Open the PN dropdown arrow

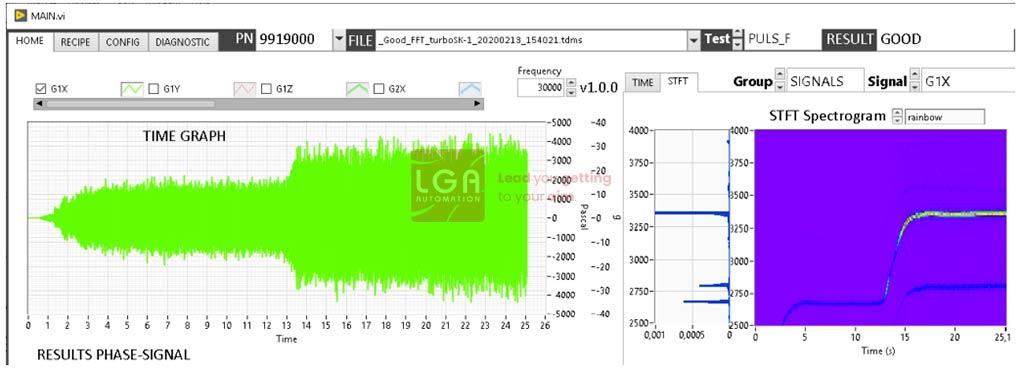click(339, 39)
